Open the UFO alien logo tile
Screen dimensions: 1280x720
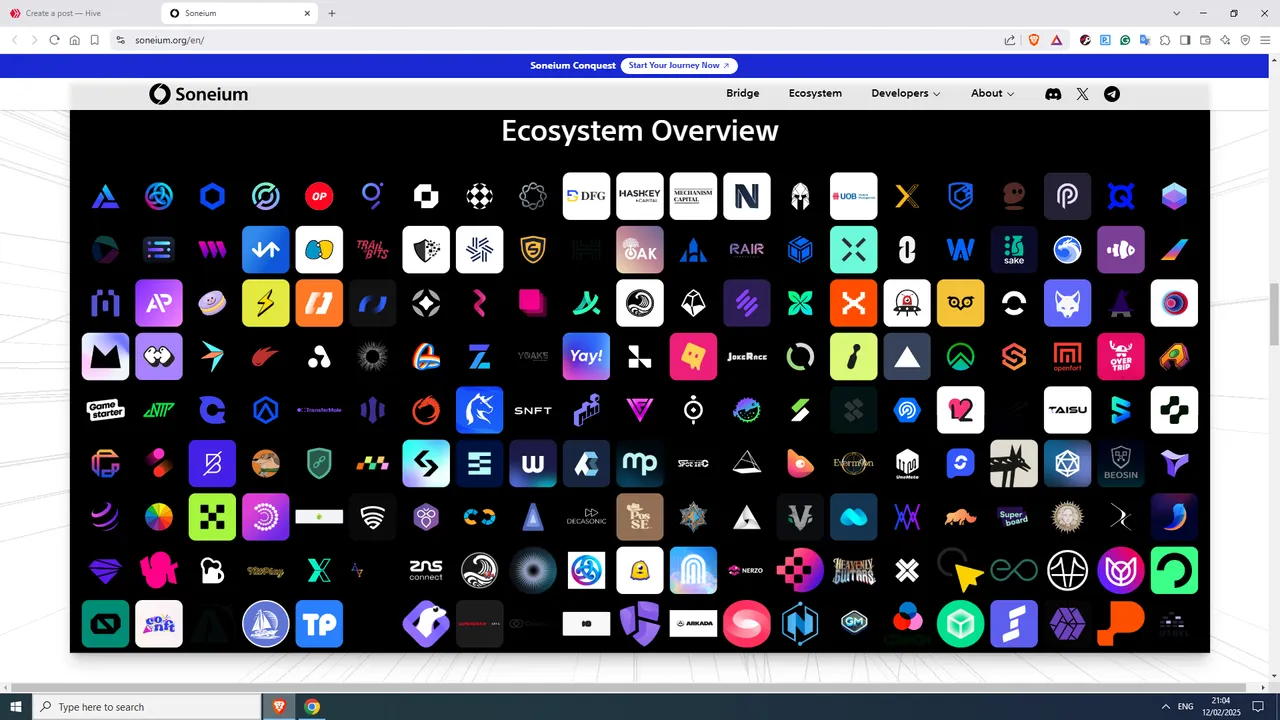pyautogui.click(x=907, y=303)
